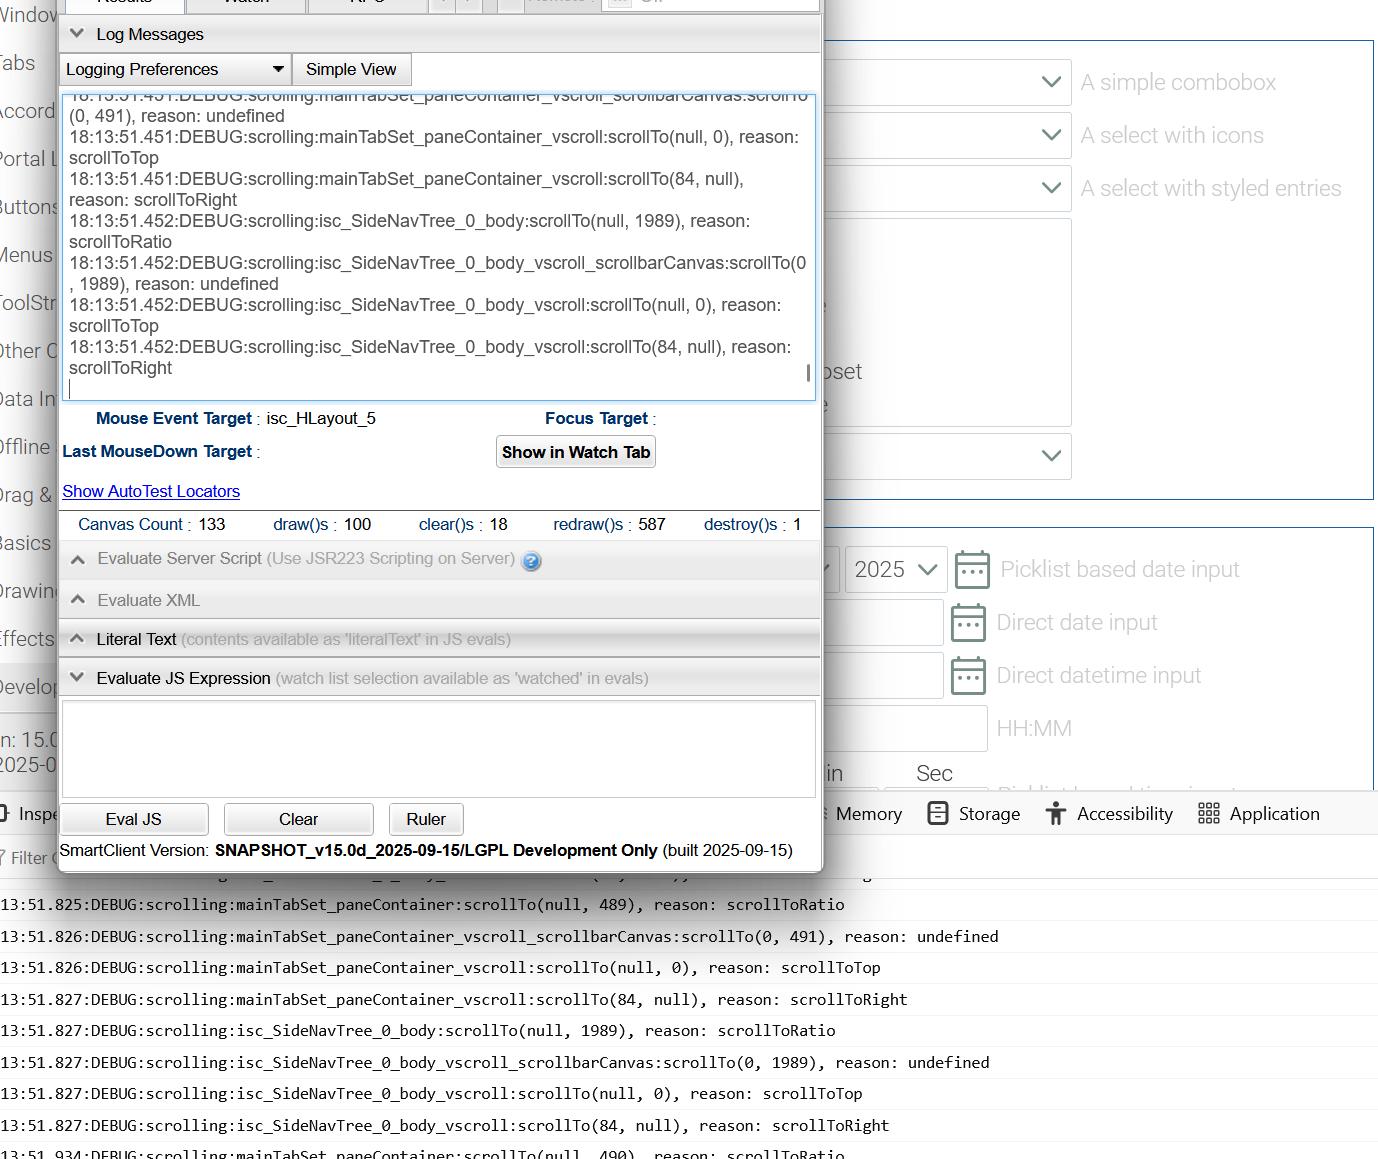Expand the Literal Text section
The width and height of the screenshot is (1378, 1159).
[x=77, y=638]
